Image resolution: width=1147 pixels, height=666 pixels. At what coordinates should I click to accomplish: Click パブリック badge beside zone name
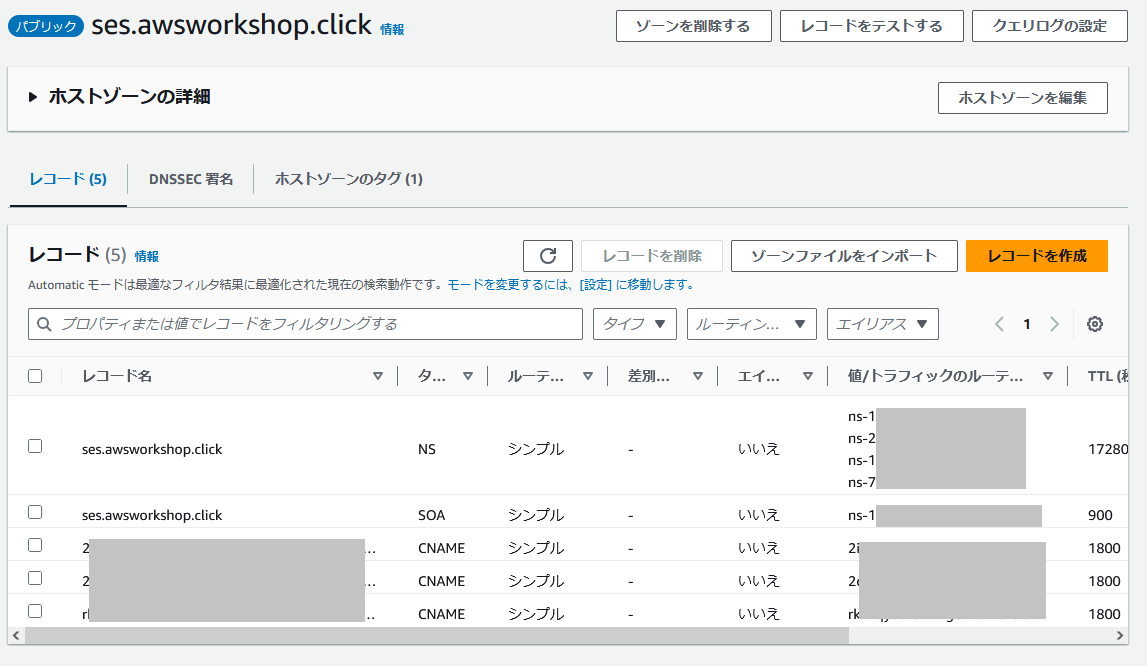pos(45,26)
